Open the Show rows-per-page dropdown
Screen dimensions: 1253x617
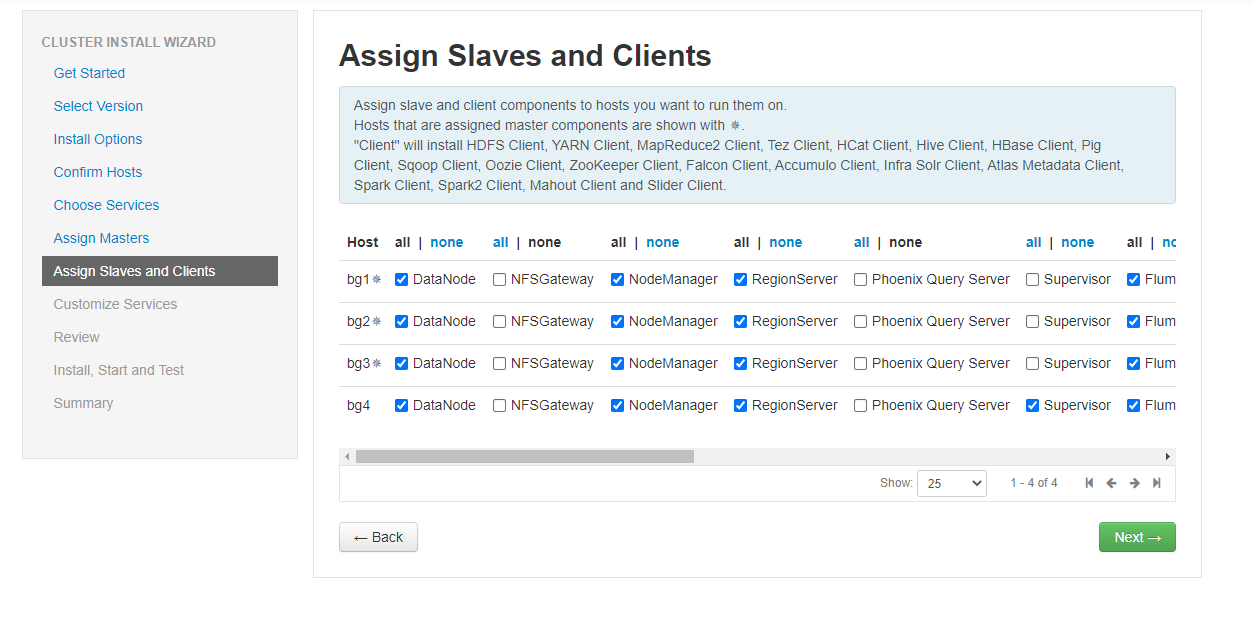951,483
